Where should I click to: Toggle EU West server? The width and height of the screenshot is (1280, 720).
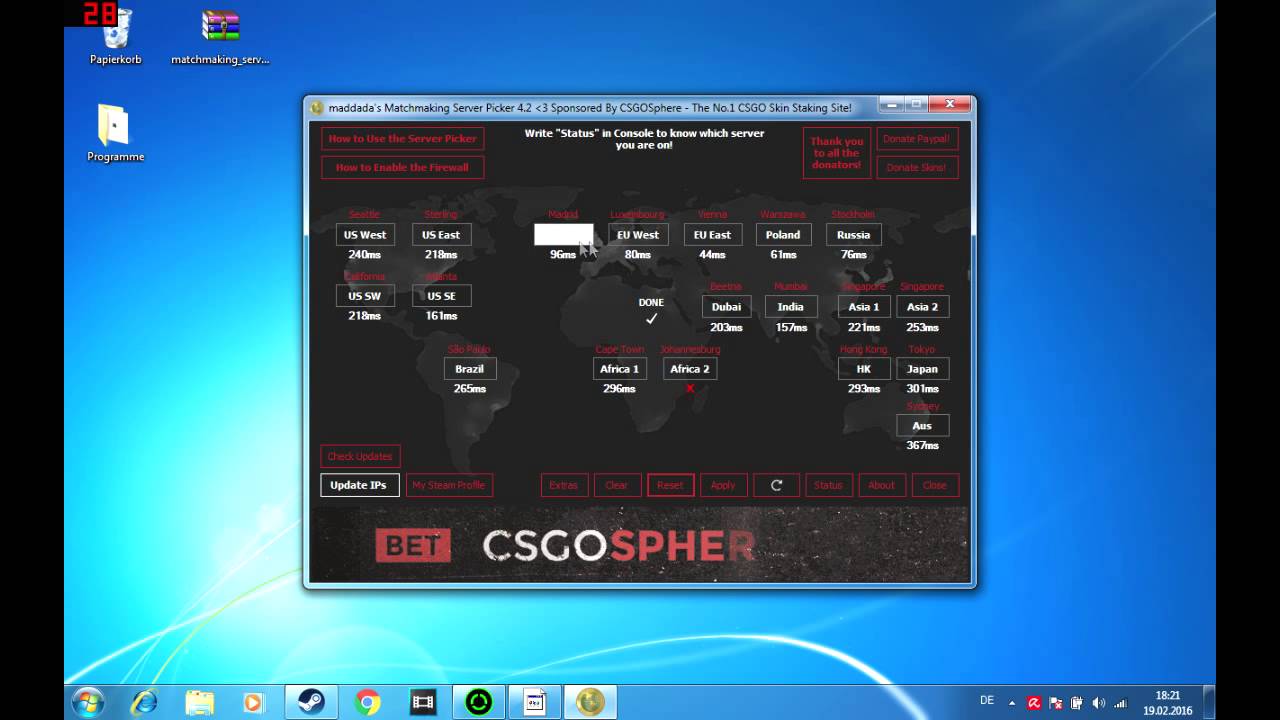click(638, 235)
